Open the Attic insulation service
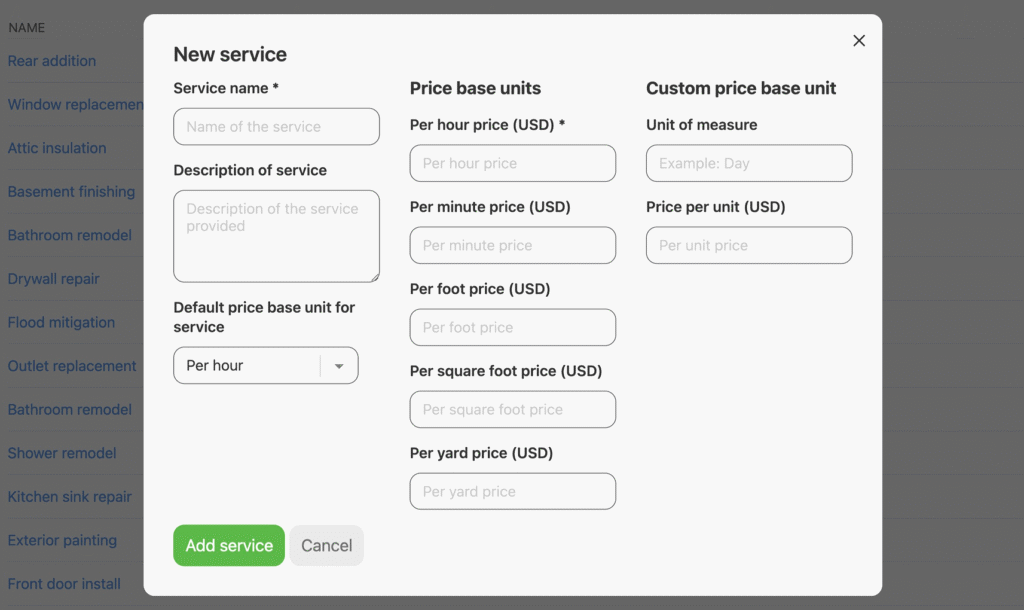The height and width of the screenshot is (610, 1024). [x=57, y=148]
